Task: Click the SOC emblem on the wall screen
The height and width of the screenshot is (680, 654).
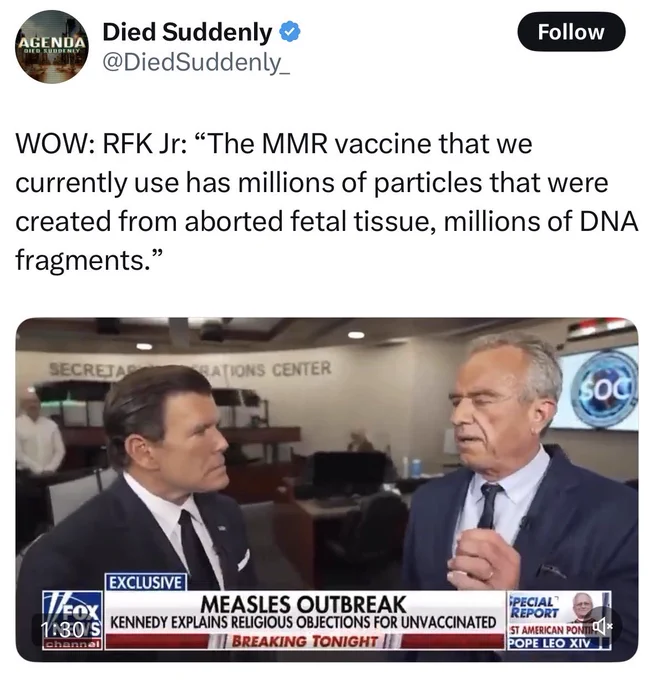Action: pos(608,392)
